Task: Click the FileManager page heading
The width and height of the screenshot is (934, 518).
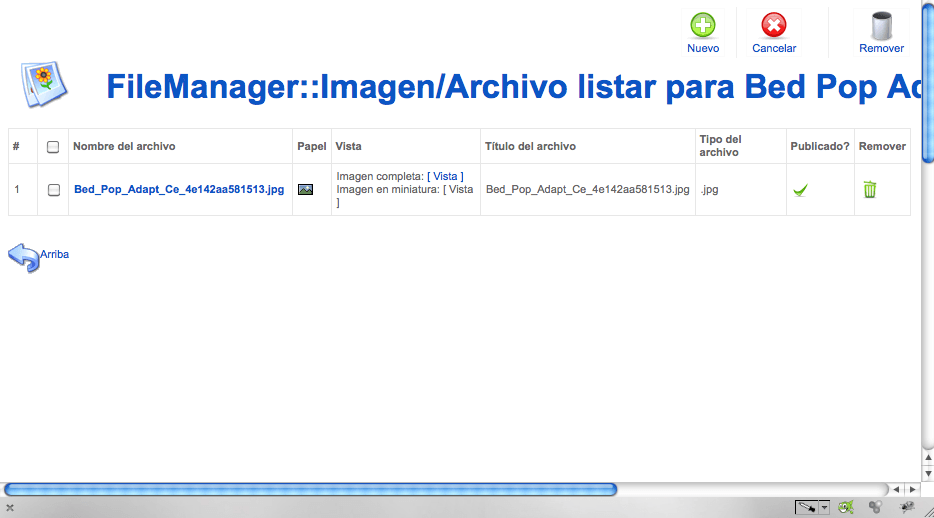Action: [514, 87]
